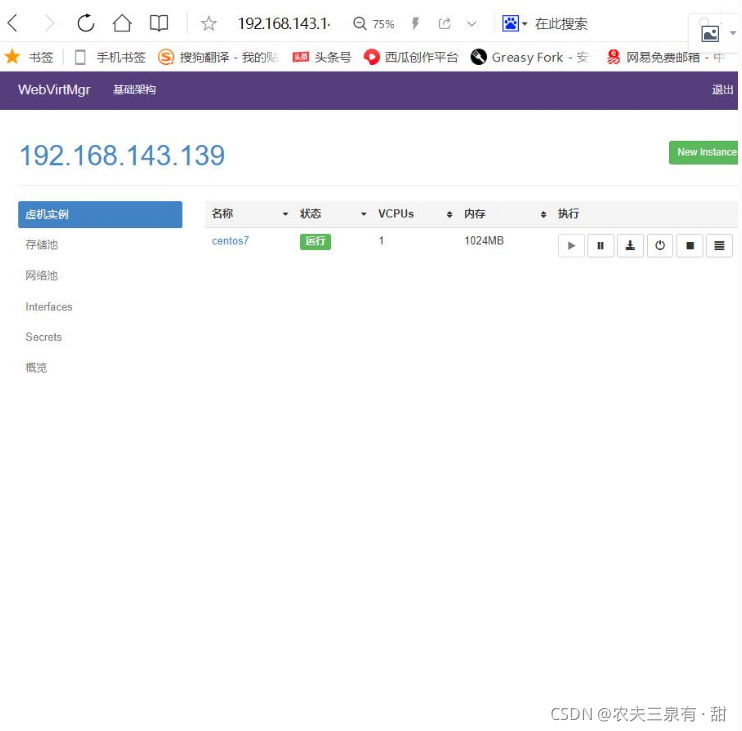Click the WebVirtMgr brand link
742x731 pixels.
(54, 89)
